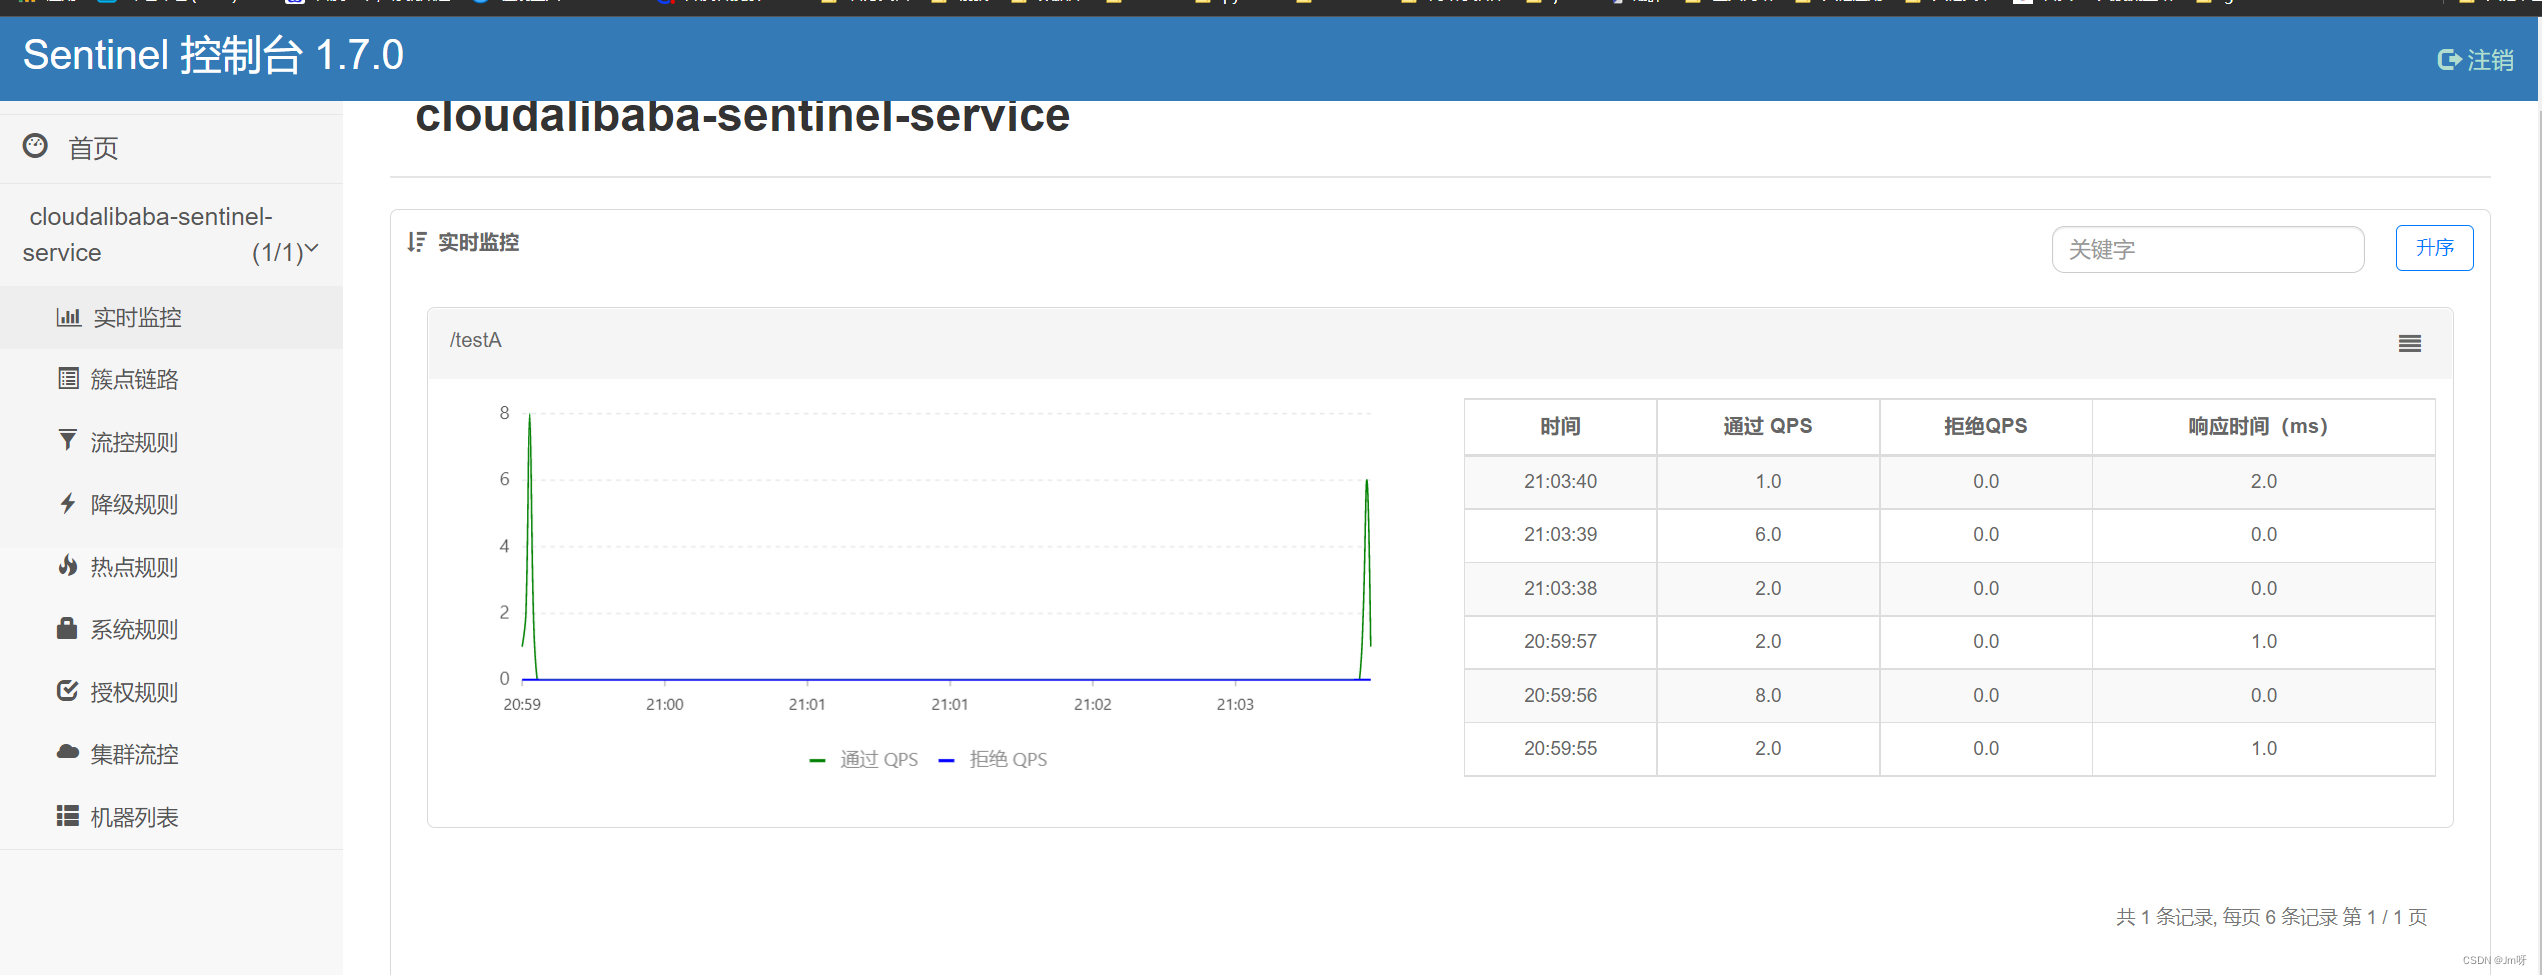This screenshot has height=975, width=2542.
Task: Click the logout arrow icon
Action: point(2449,60)
